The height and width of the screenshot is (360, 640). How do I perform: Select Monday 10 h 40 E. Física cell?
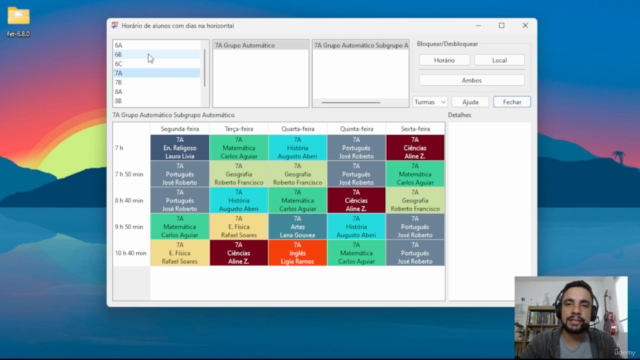[x=180, y=253]
